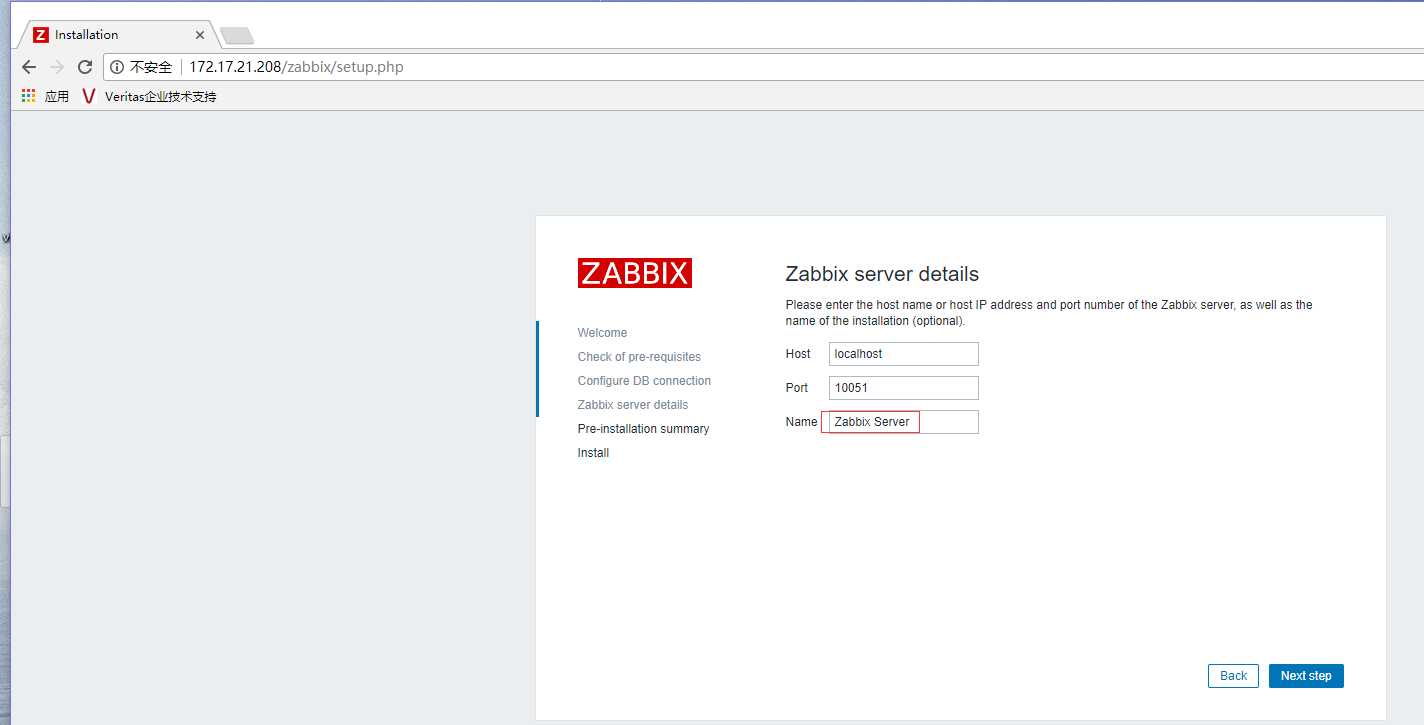This screenshot has height=725, width=1424.
Task: Focus the Port input field
Action: (x=904, y=388)
